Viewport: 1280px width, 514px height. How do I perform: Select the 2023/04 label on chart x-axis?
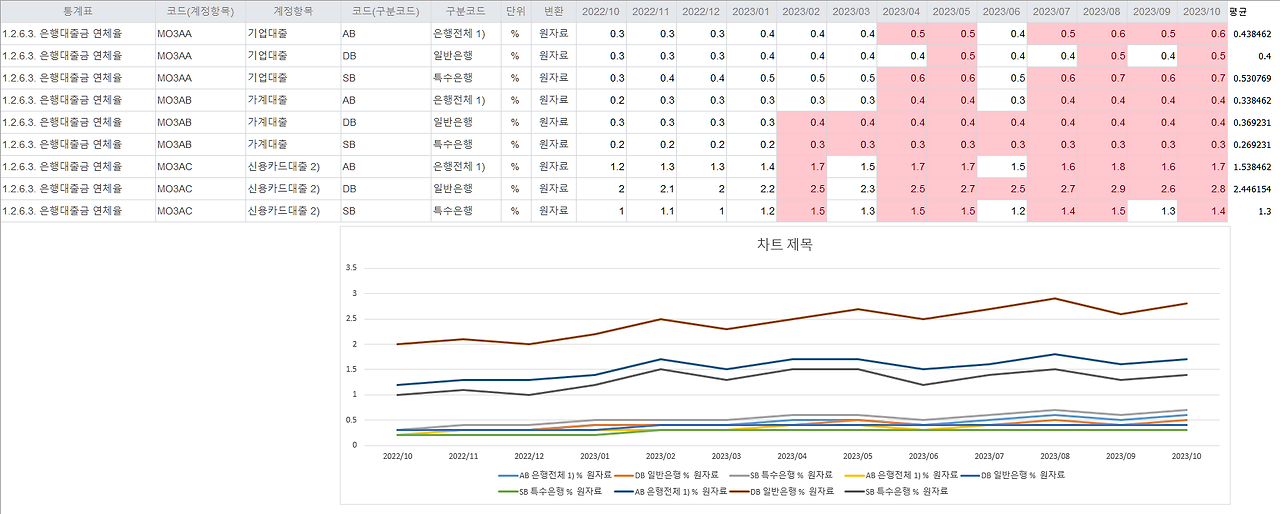792,455
